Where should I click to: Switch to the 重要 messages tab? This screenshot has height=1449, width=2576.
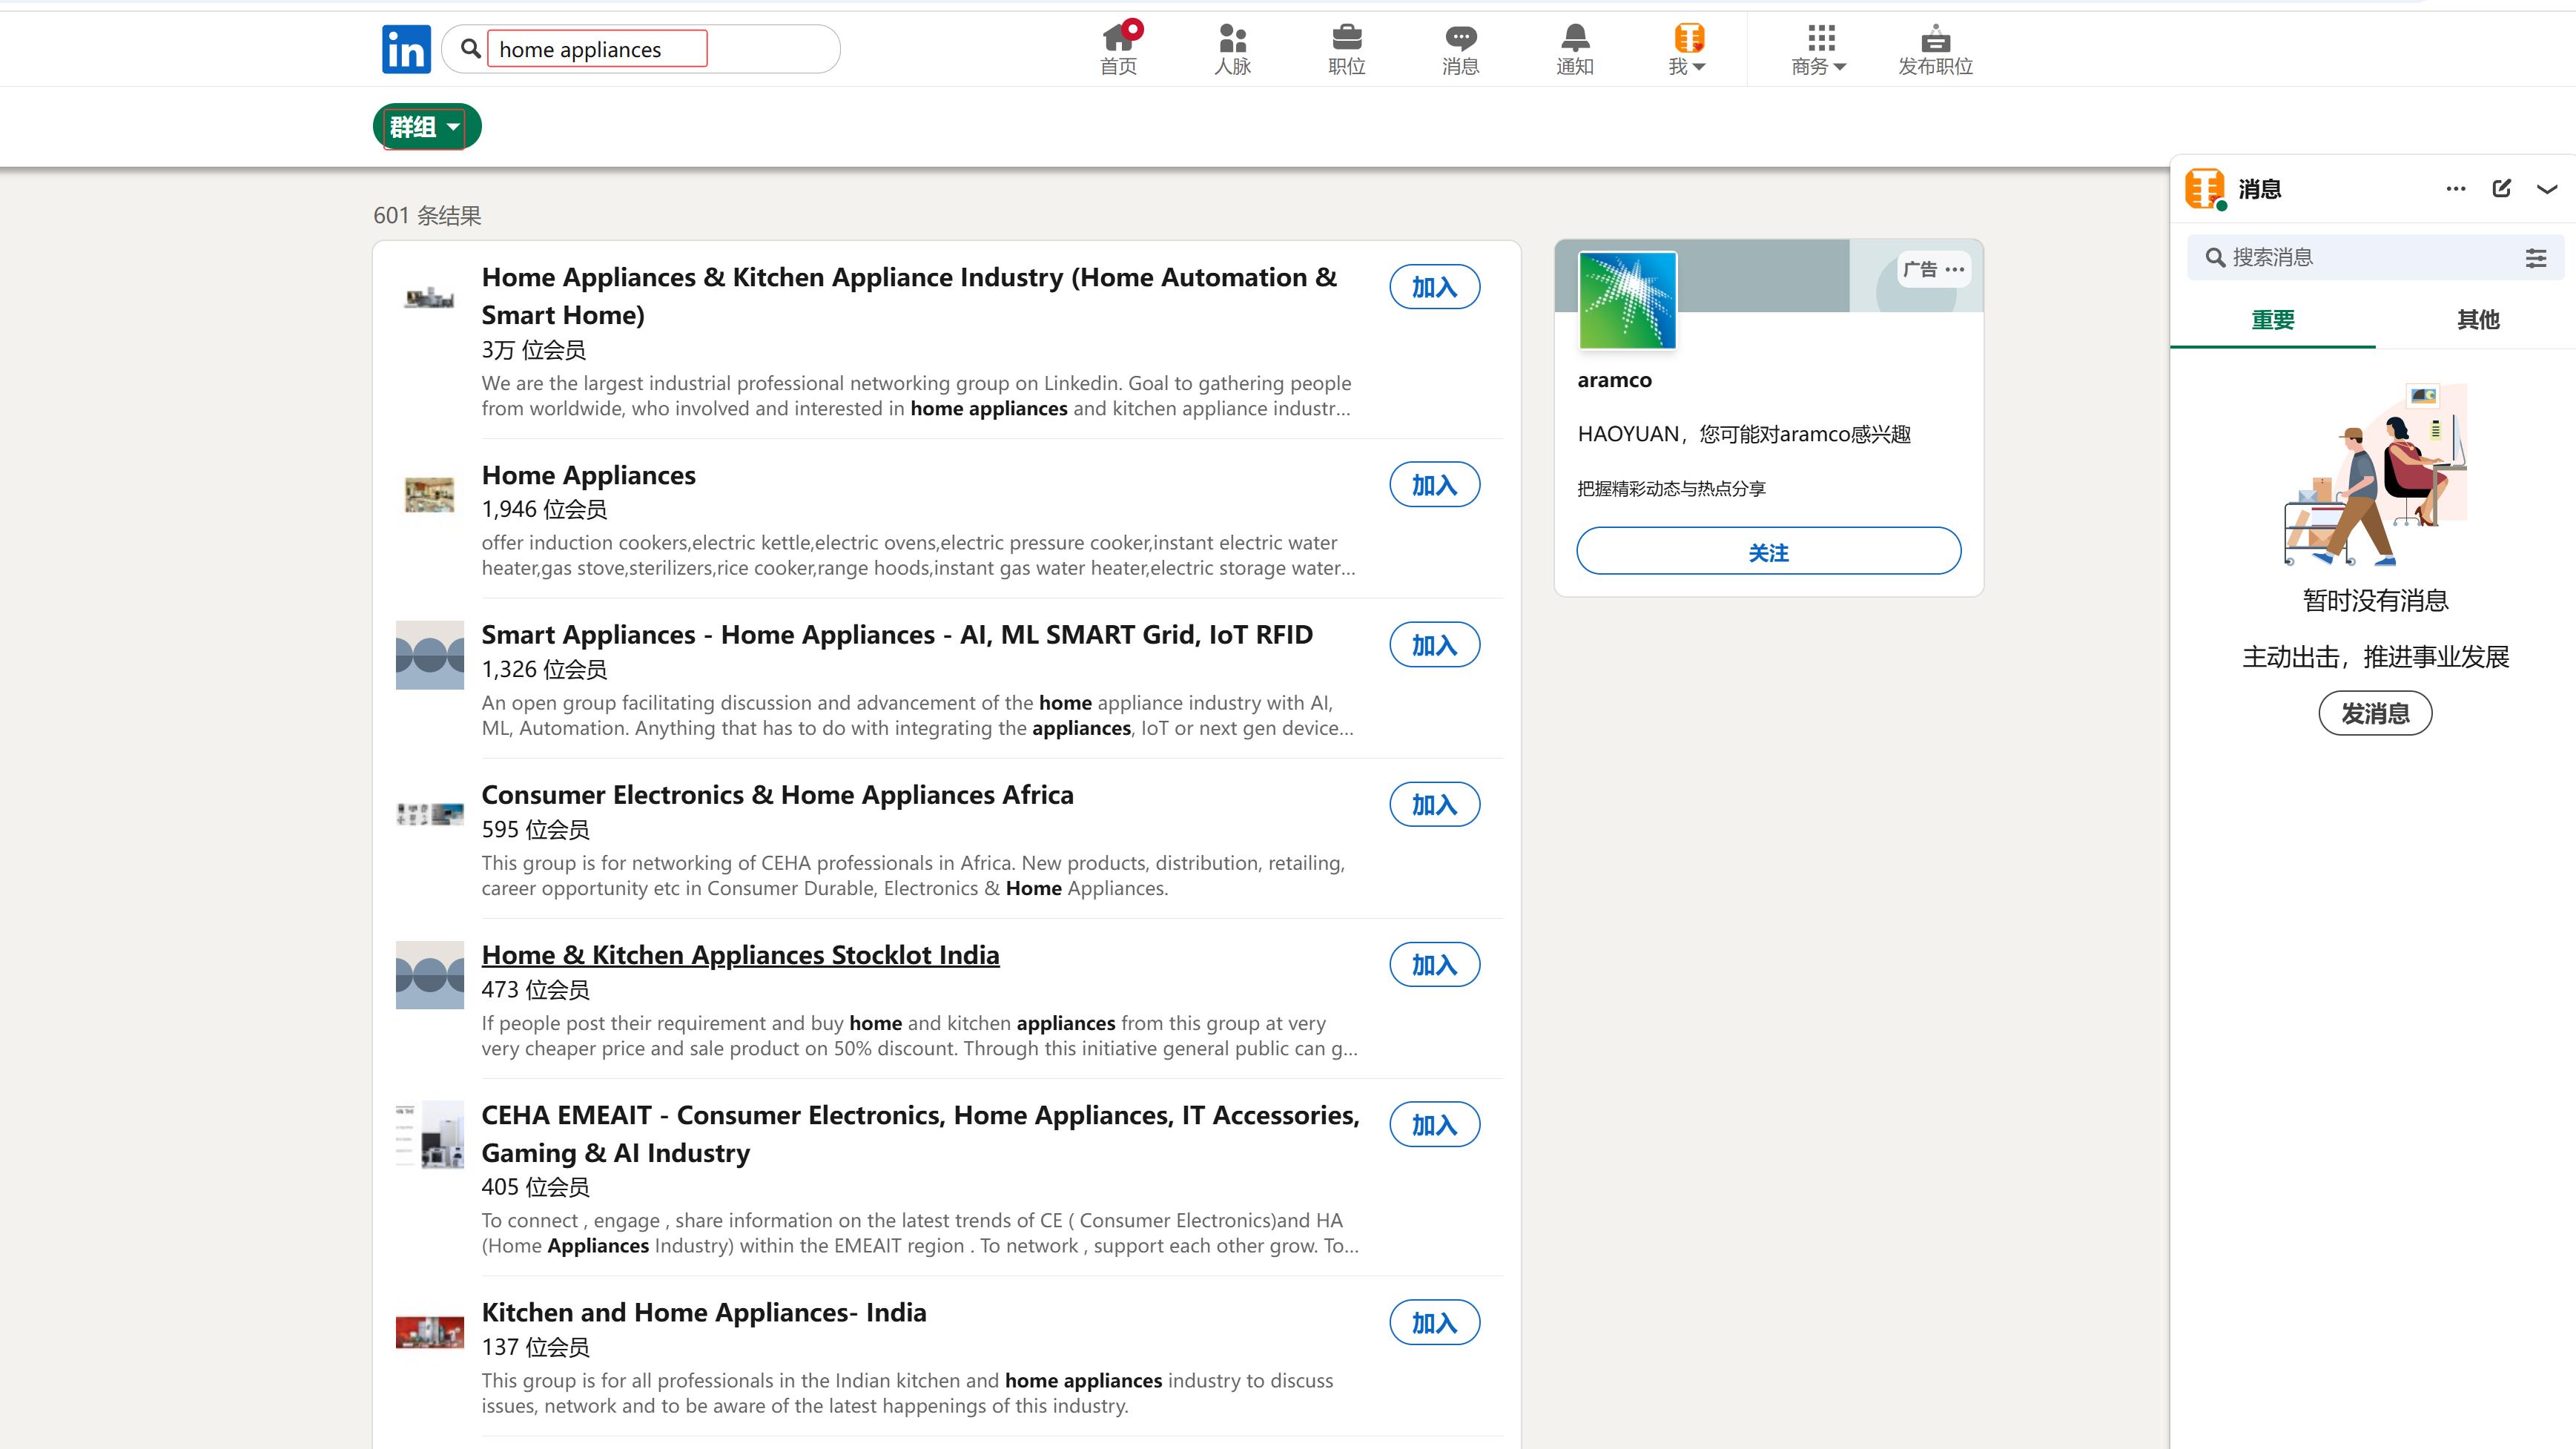point(2273,320)
